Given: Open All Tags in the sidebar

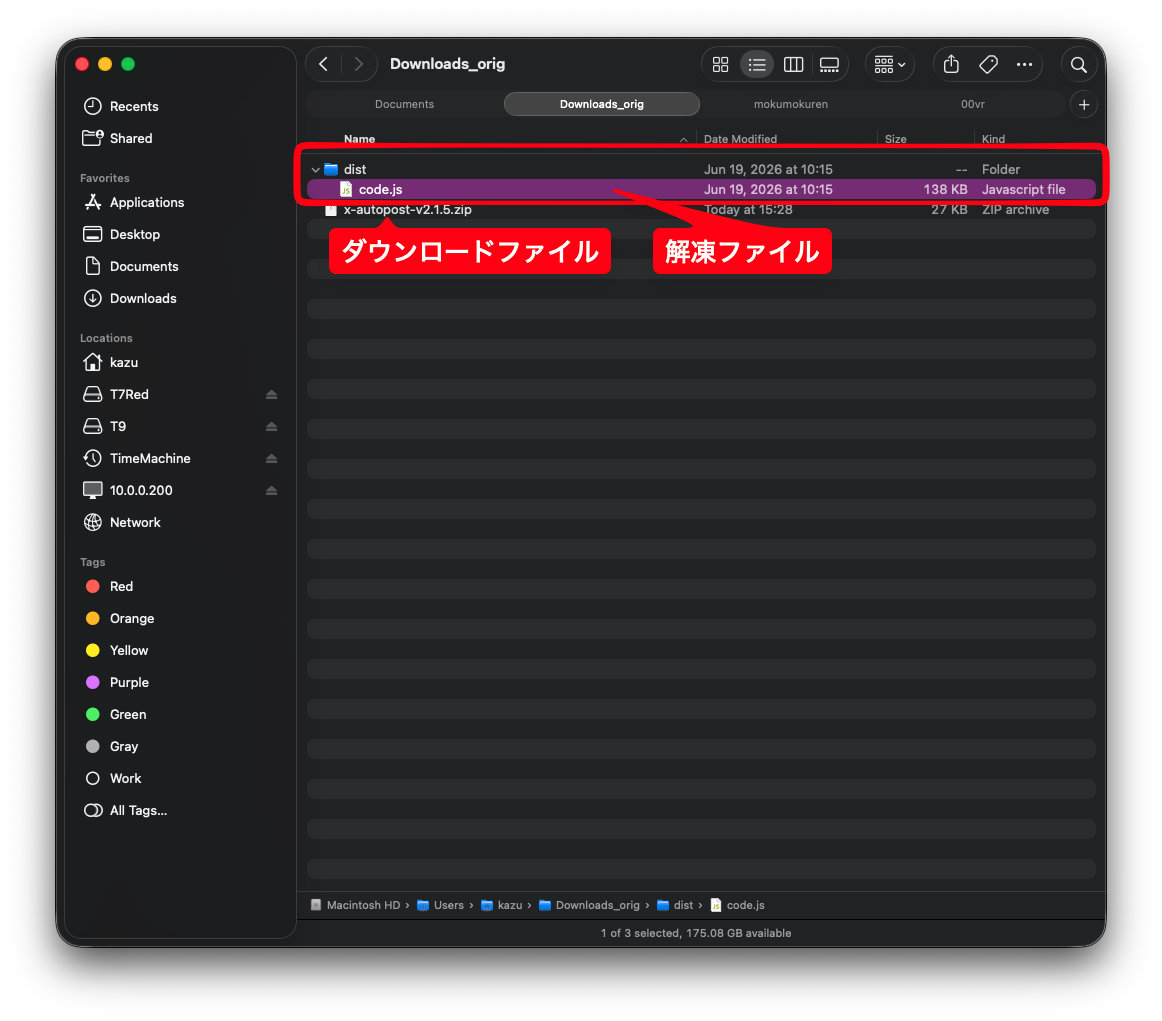Looking at the screenshot, I should [138, 811].
